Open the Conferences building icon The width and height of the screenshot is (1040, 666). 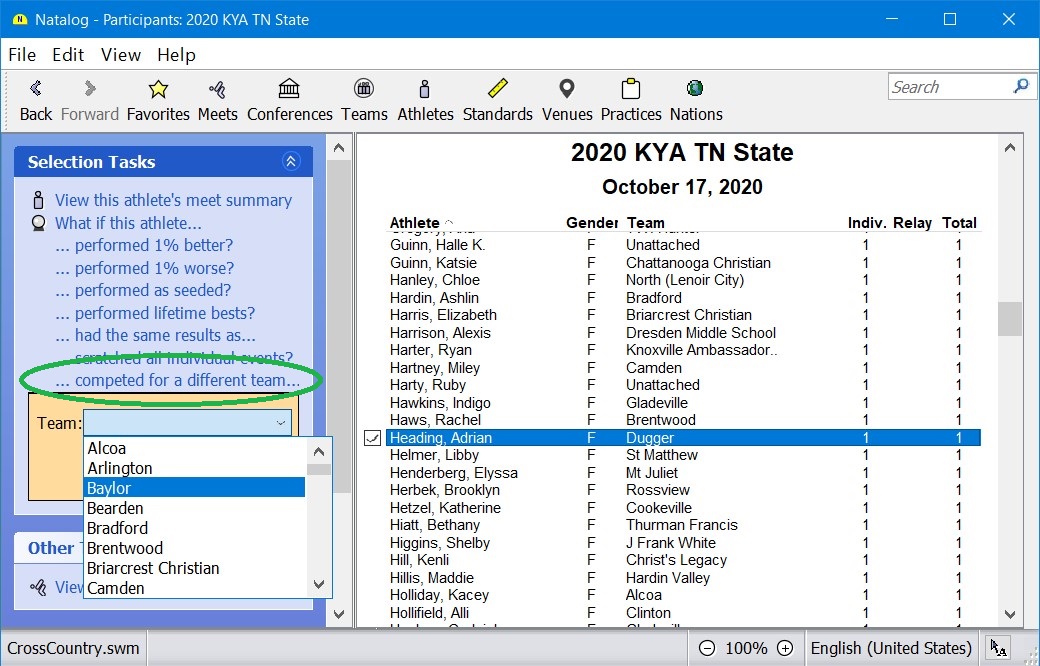289,90
